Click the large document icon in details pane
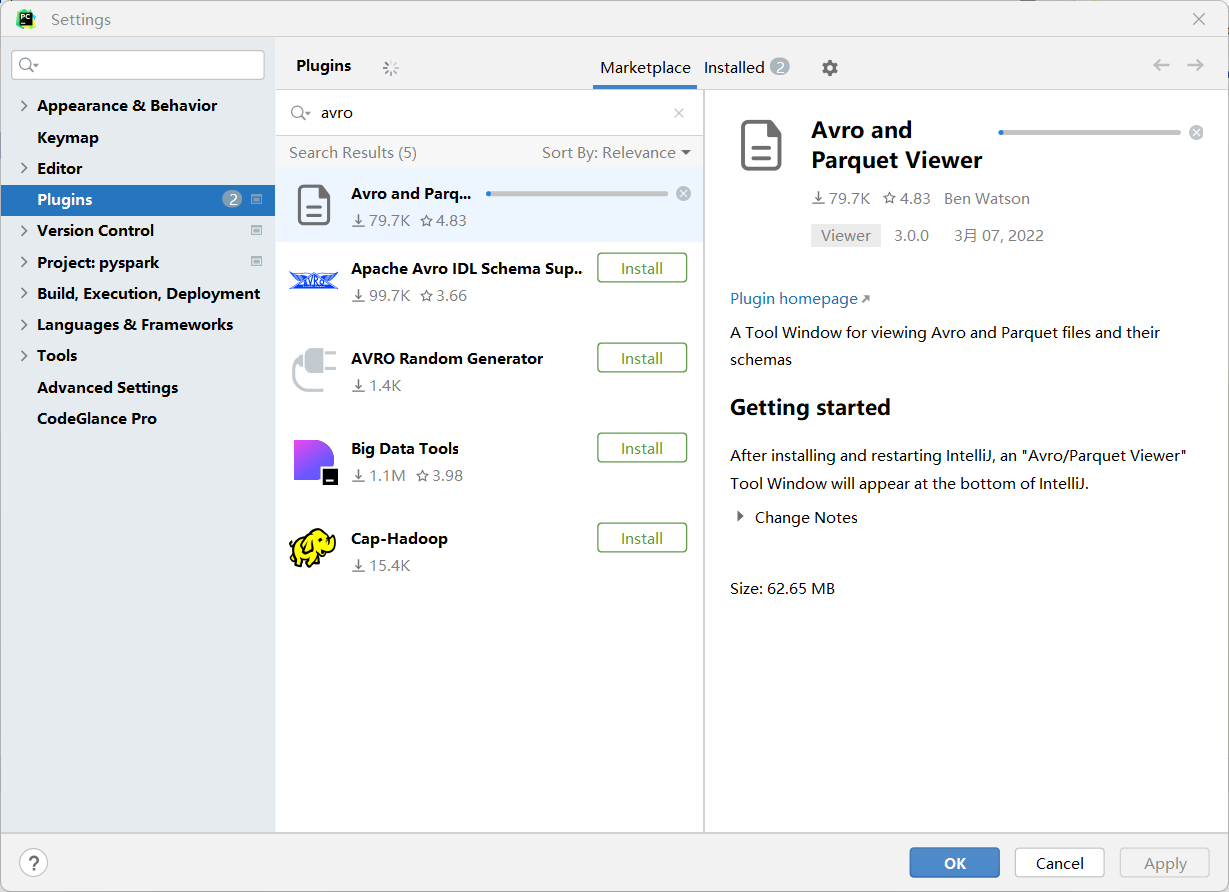 coord(761,146)
